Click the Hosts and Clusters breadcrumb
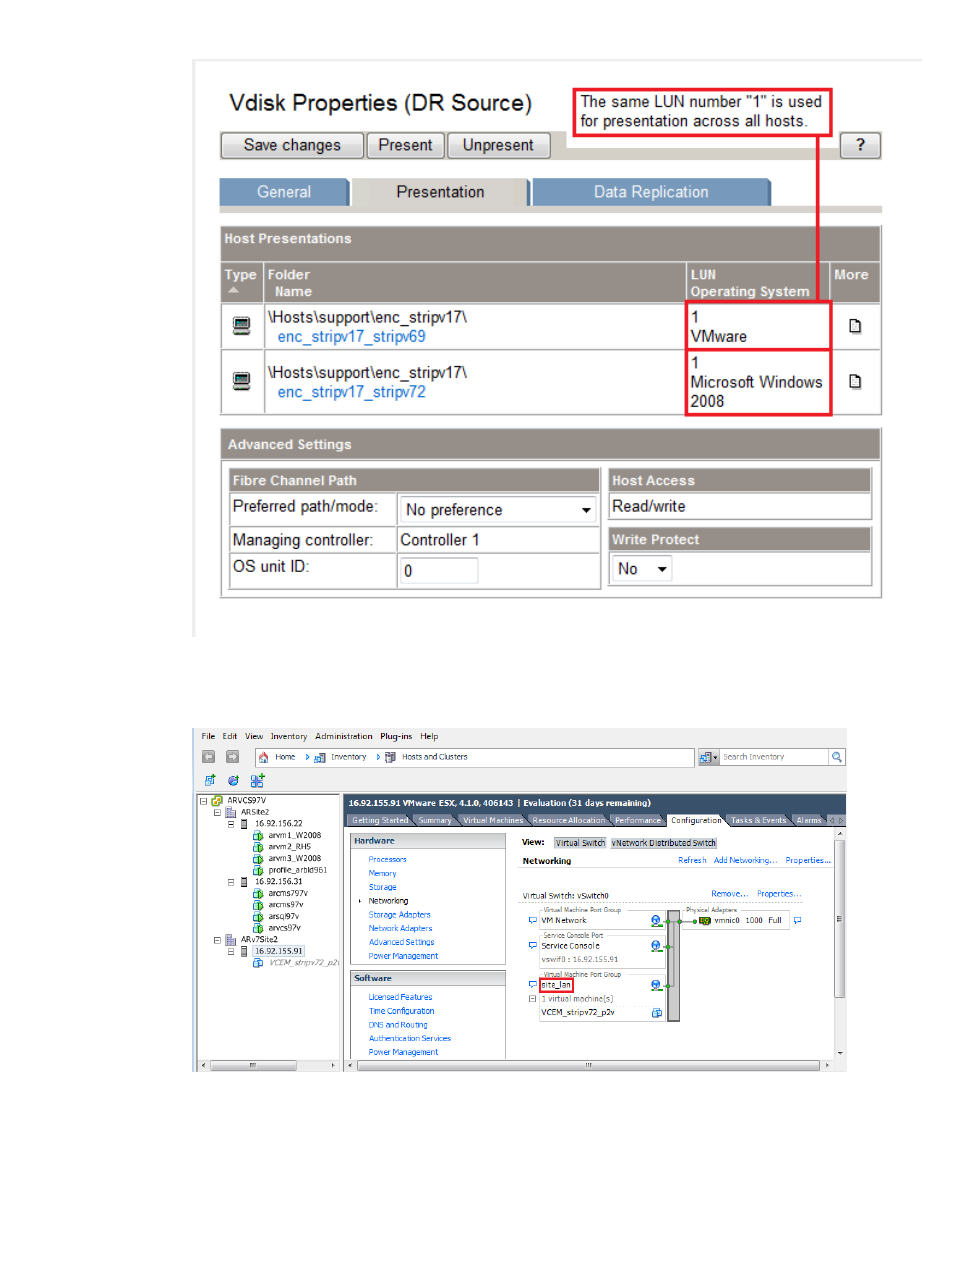Viewport: 954px width, 1270px height. (434, 757)
